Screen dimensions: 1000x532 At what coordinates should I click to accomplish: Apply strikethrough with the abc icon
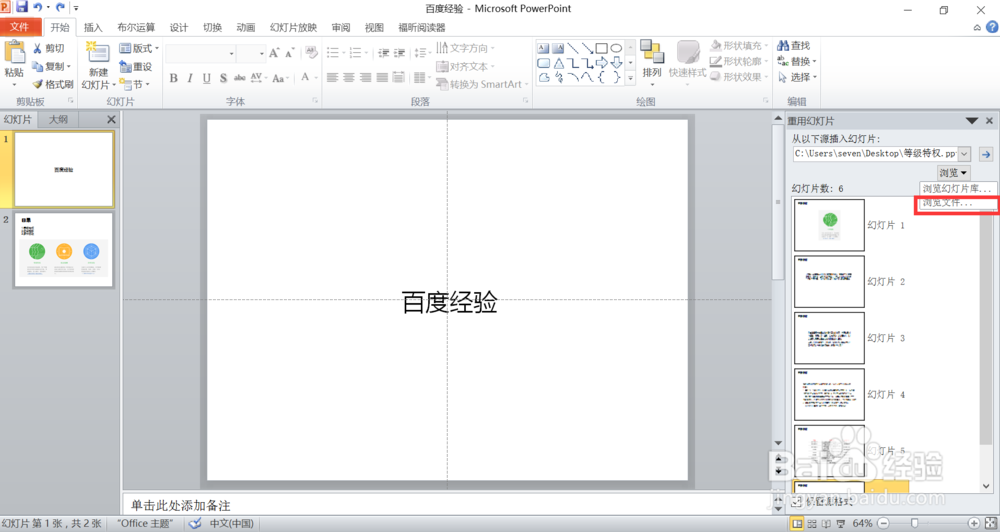[240, 78]
